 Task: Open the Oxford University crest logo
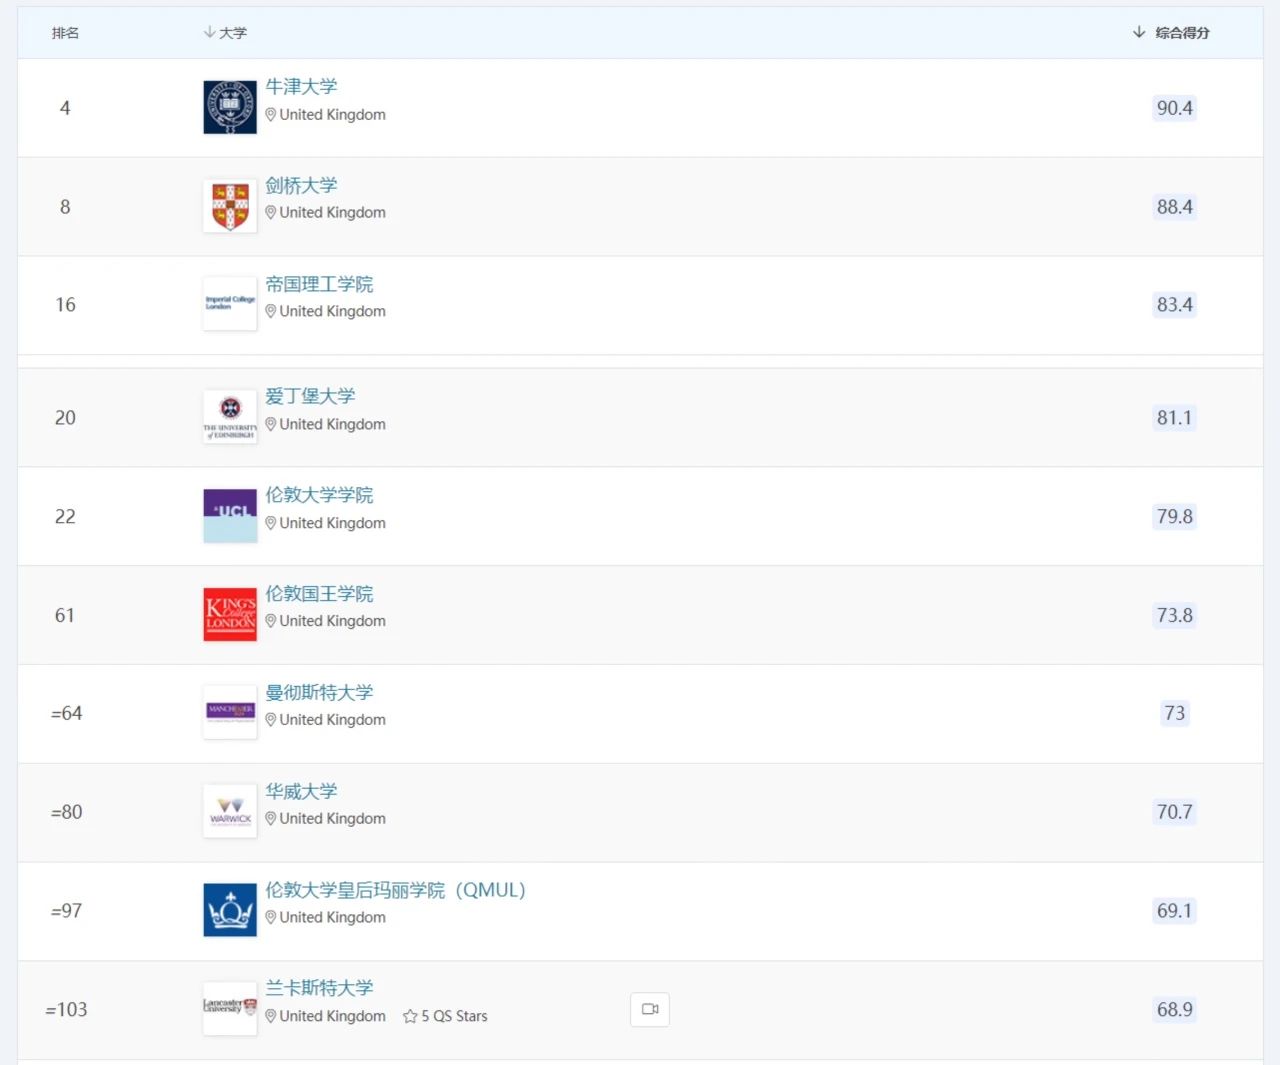click(230, 107)
